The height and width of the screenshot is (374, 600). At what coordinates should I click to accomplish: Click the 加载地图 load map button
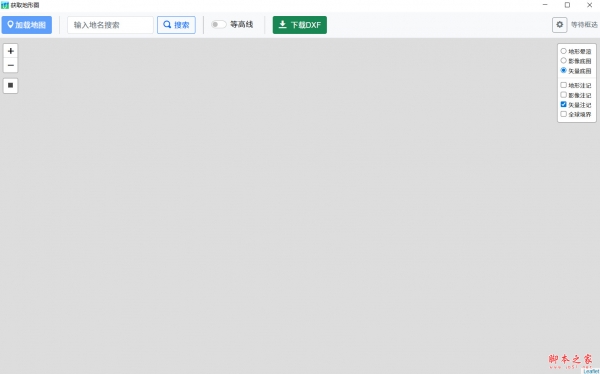click(26, 25)
